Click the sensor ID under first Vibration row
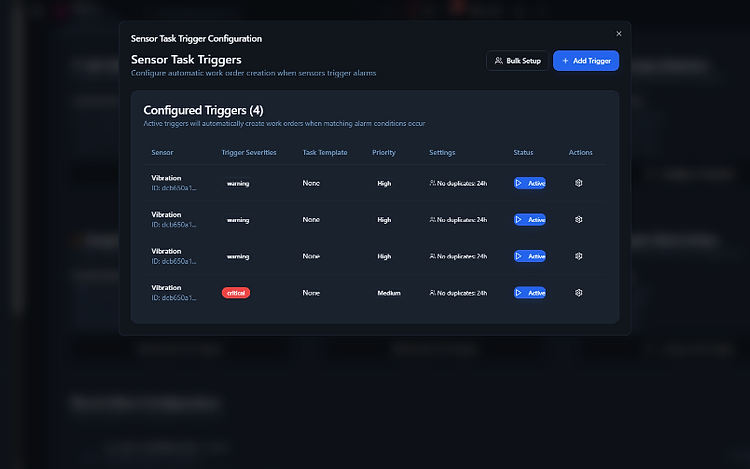This screenshot has height=469, width=750. pos(174,188)
